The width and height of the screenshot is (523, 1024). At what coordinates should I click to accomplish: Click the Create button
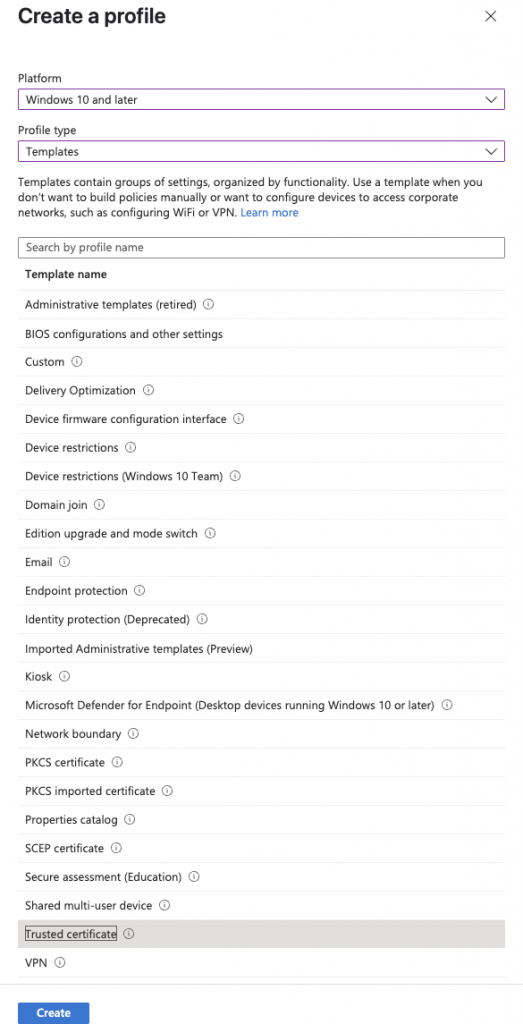pyautogui.click(x=54, y=1013)
